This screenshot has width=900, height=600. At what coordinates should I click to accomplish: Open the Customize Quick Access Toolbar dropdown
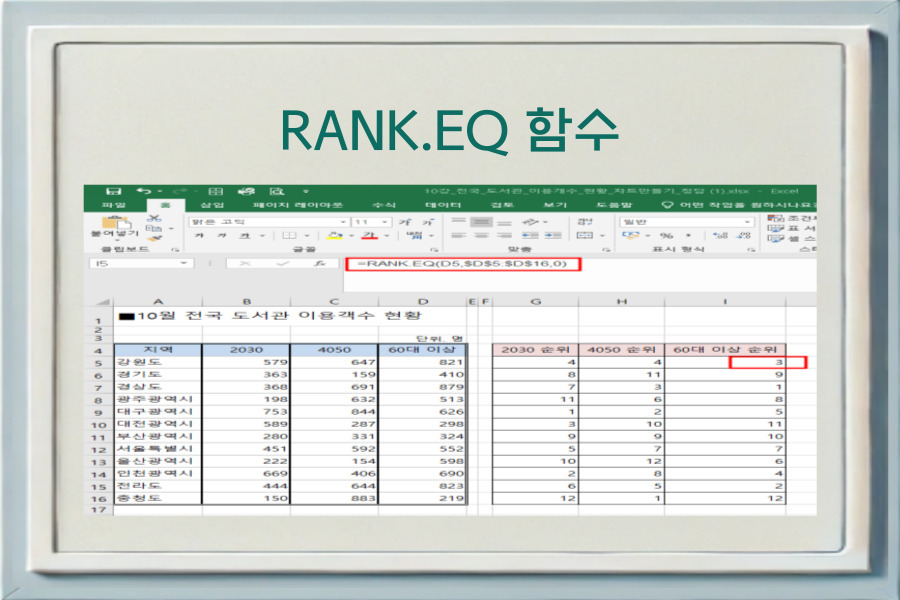(x=305, y=192)
